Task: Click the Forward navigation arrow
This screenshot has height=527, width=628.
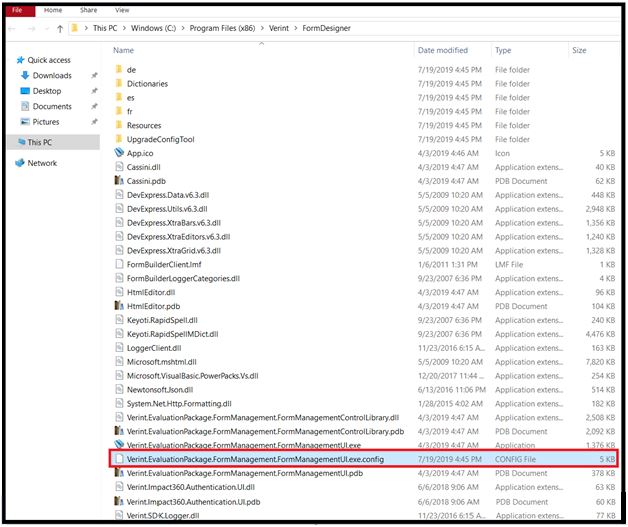Action: [x=32, y=28]
